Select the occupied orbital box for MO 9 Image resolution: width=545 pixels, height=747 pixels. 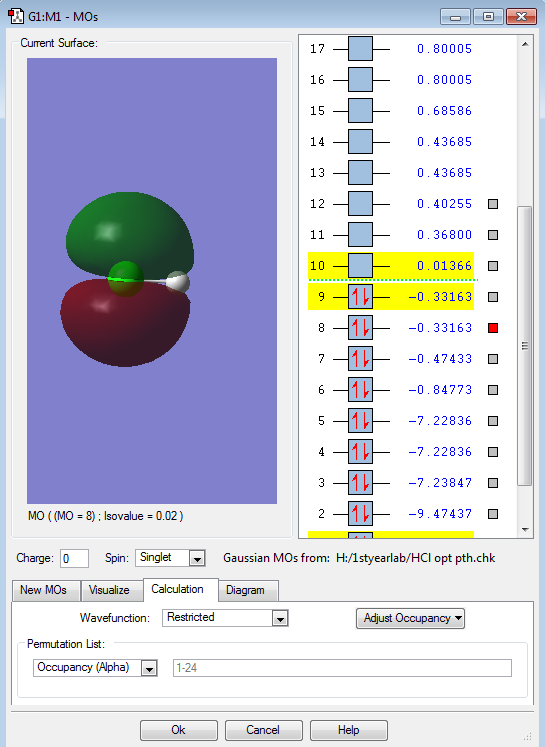pos(360,297)
